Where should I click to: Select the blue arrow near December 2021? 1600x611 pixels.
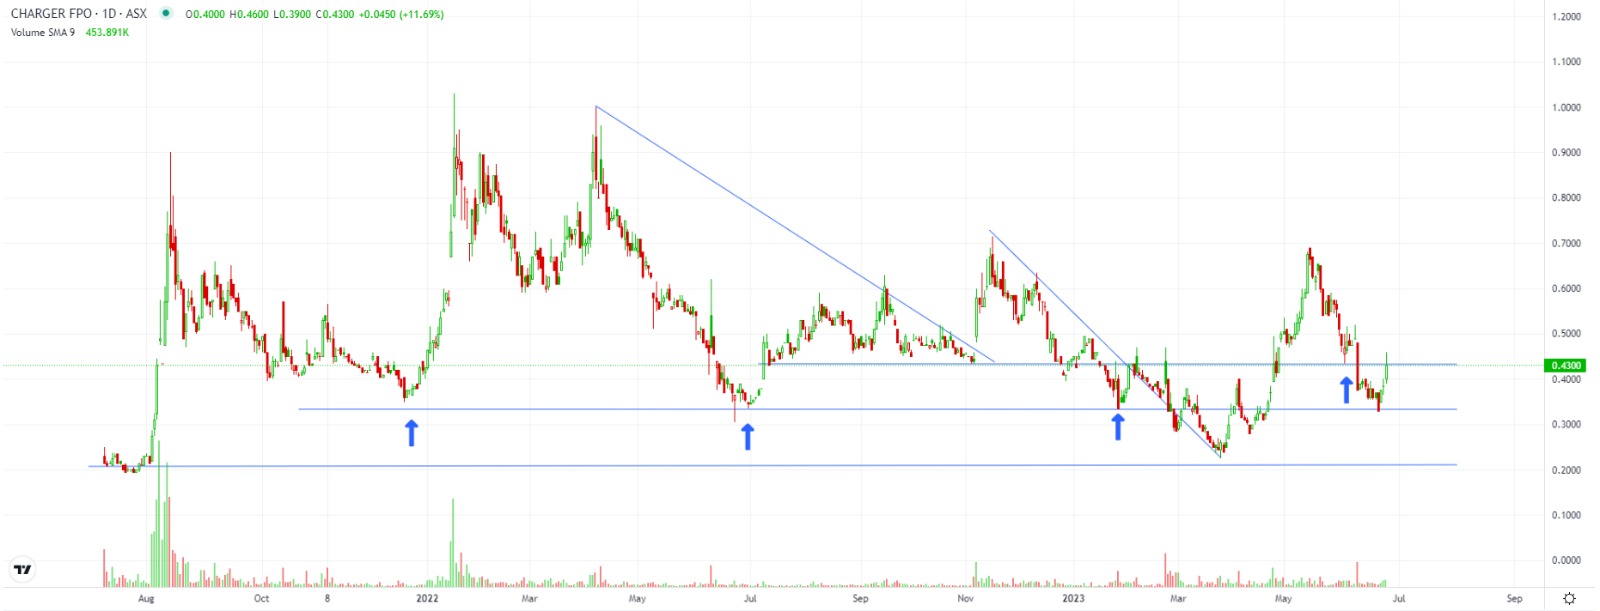(411, 432)
